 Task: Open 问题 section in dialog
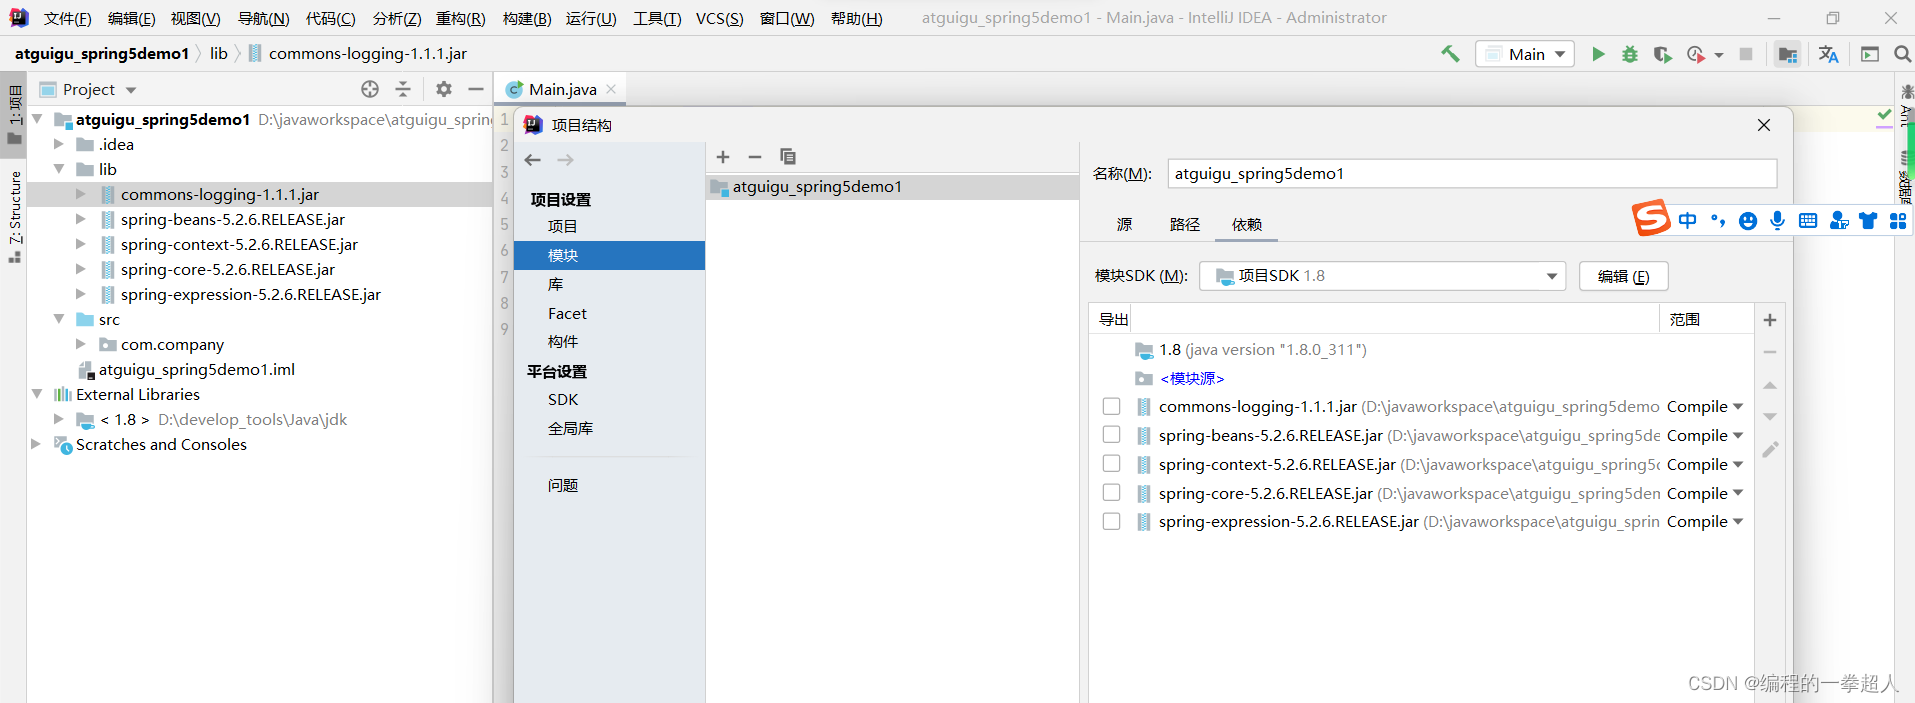(x=563, y=486)
